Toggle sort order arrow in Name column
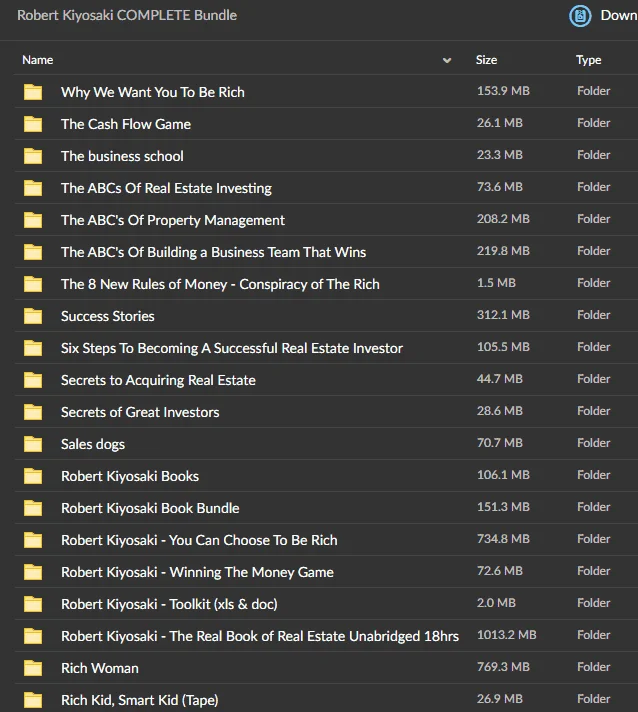The height and width of the screenshot is (712, 638). tap(447, 60)
